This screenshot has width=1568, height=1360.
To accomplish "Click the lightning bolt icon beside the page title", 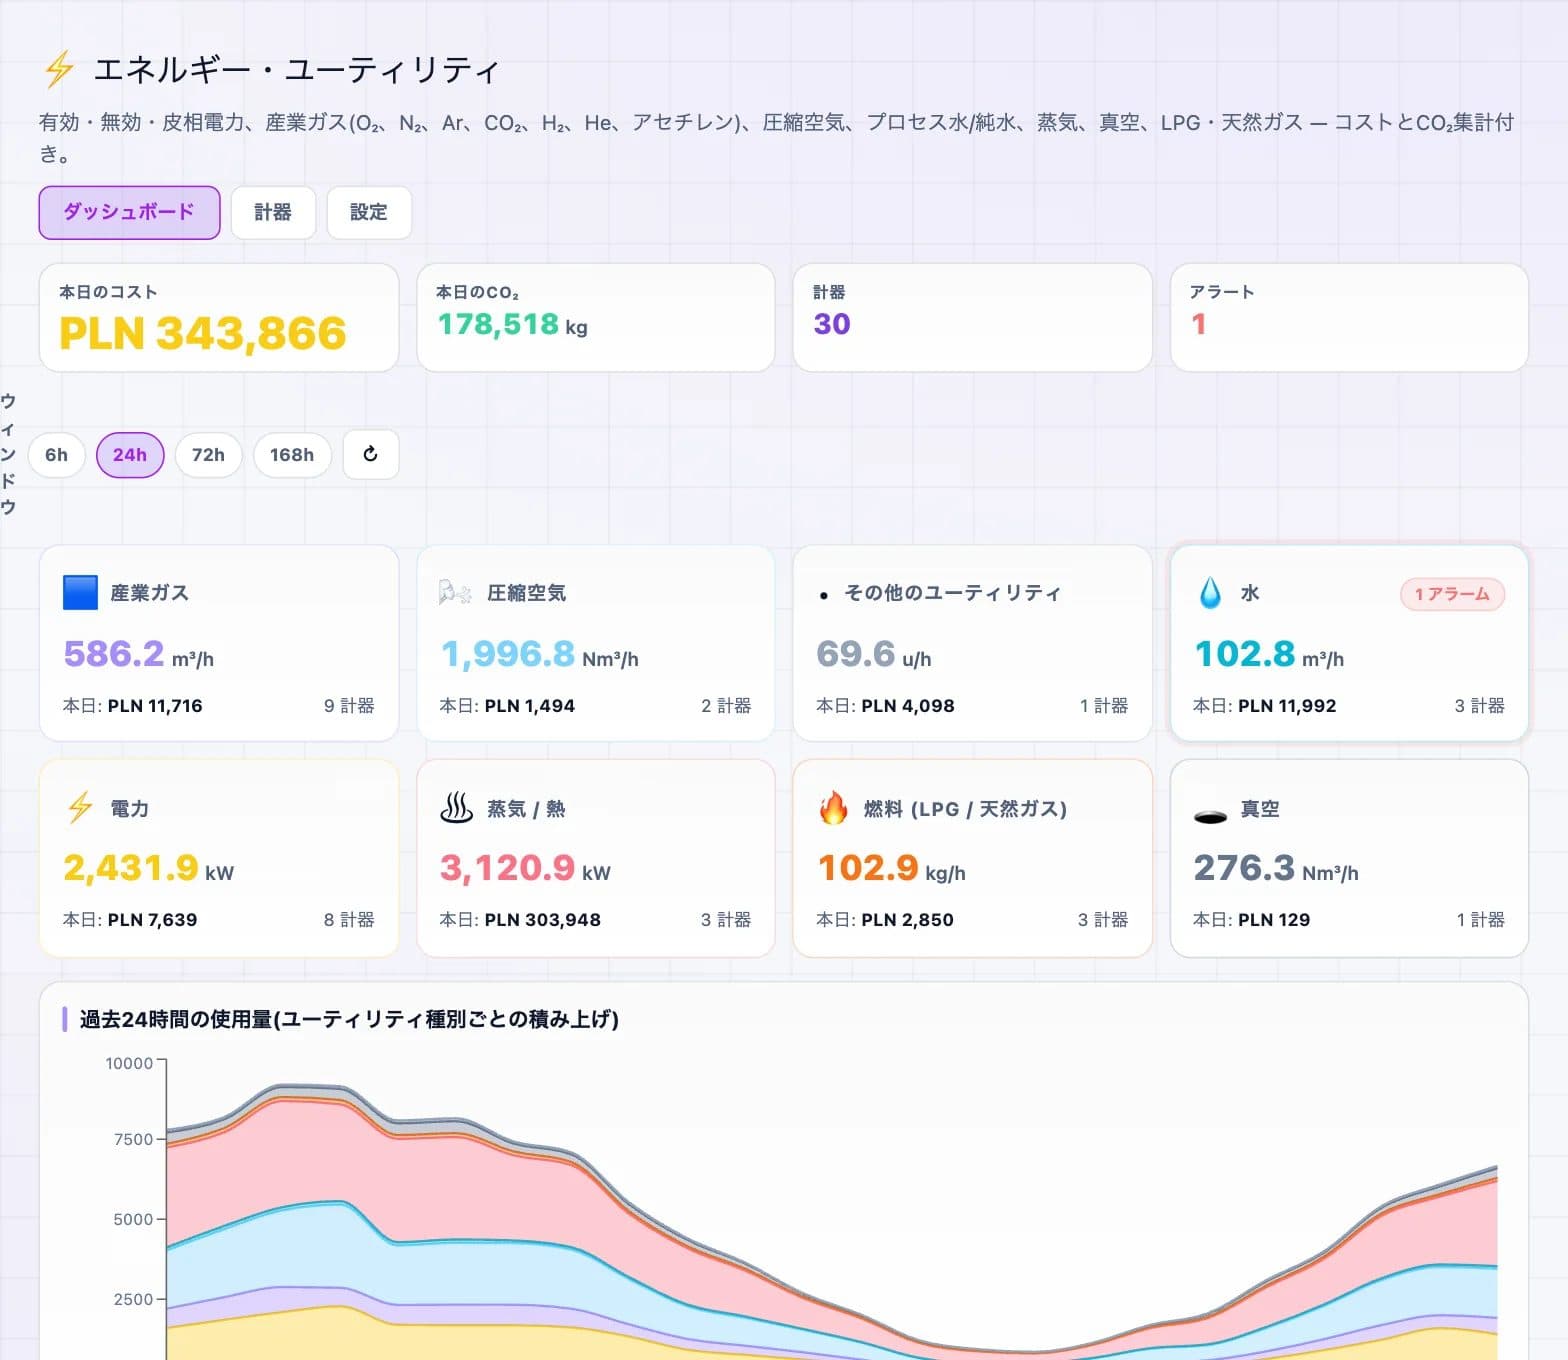I will 59,69.
